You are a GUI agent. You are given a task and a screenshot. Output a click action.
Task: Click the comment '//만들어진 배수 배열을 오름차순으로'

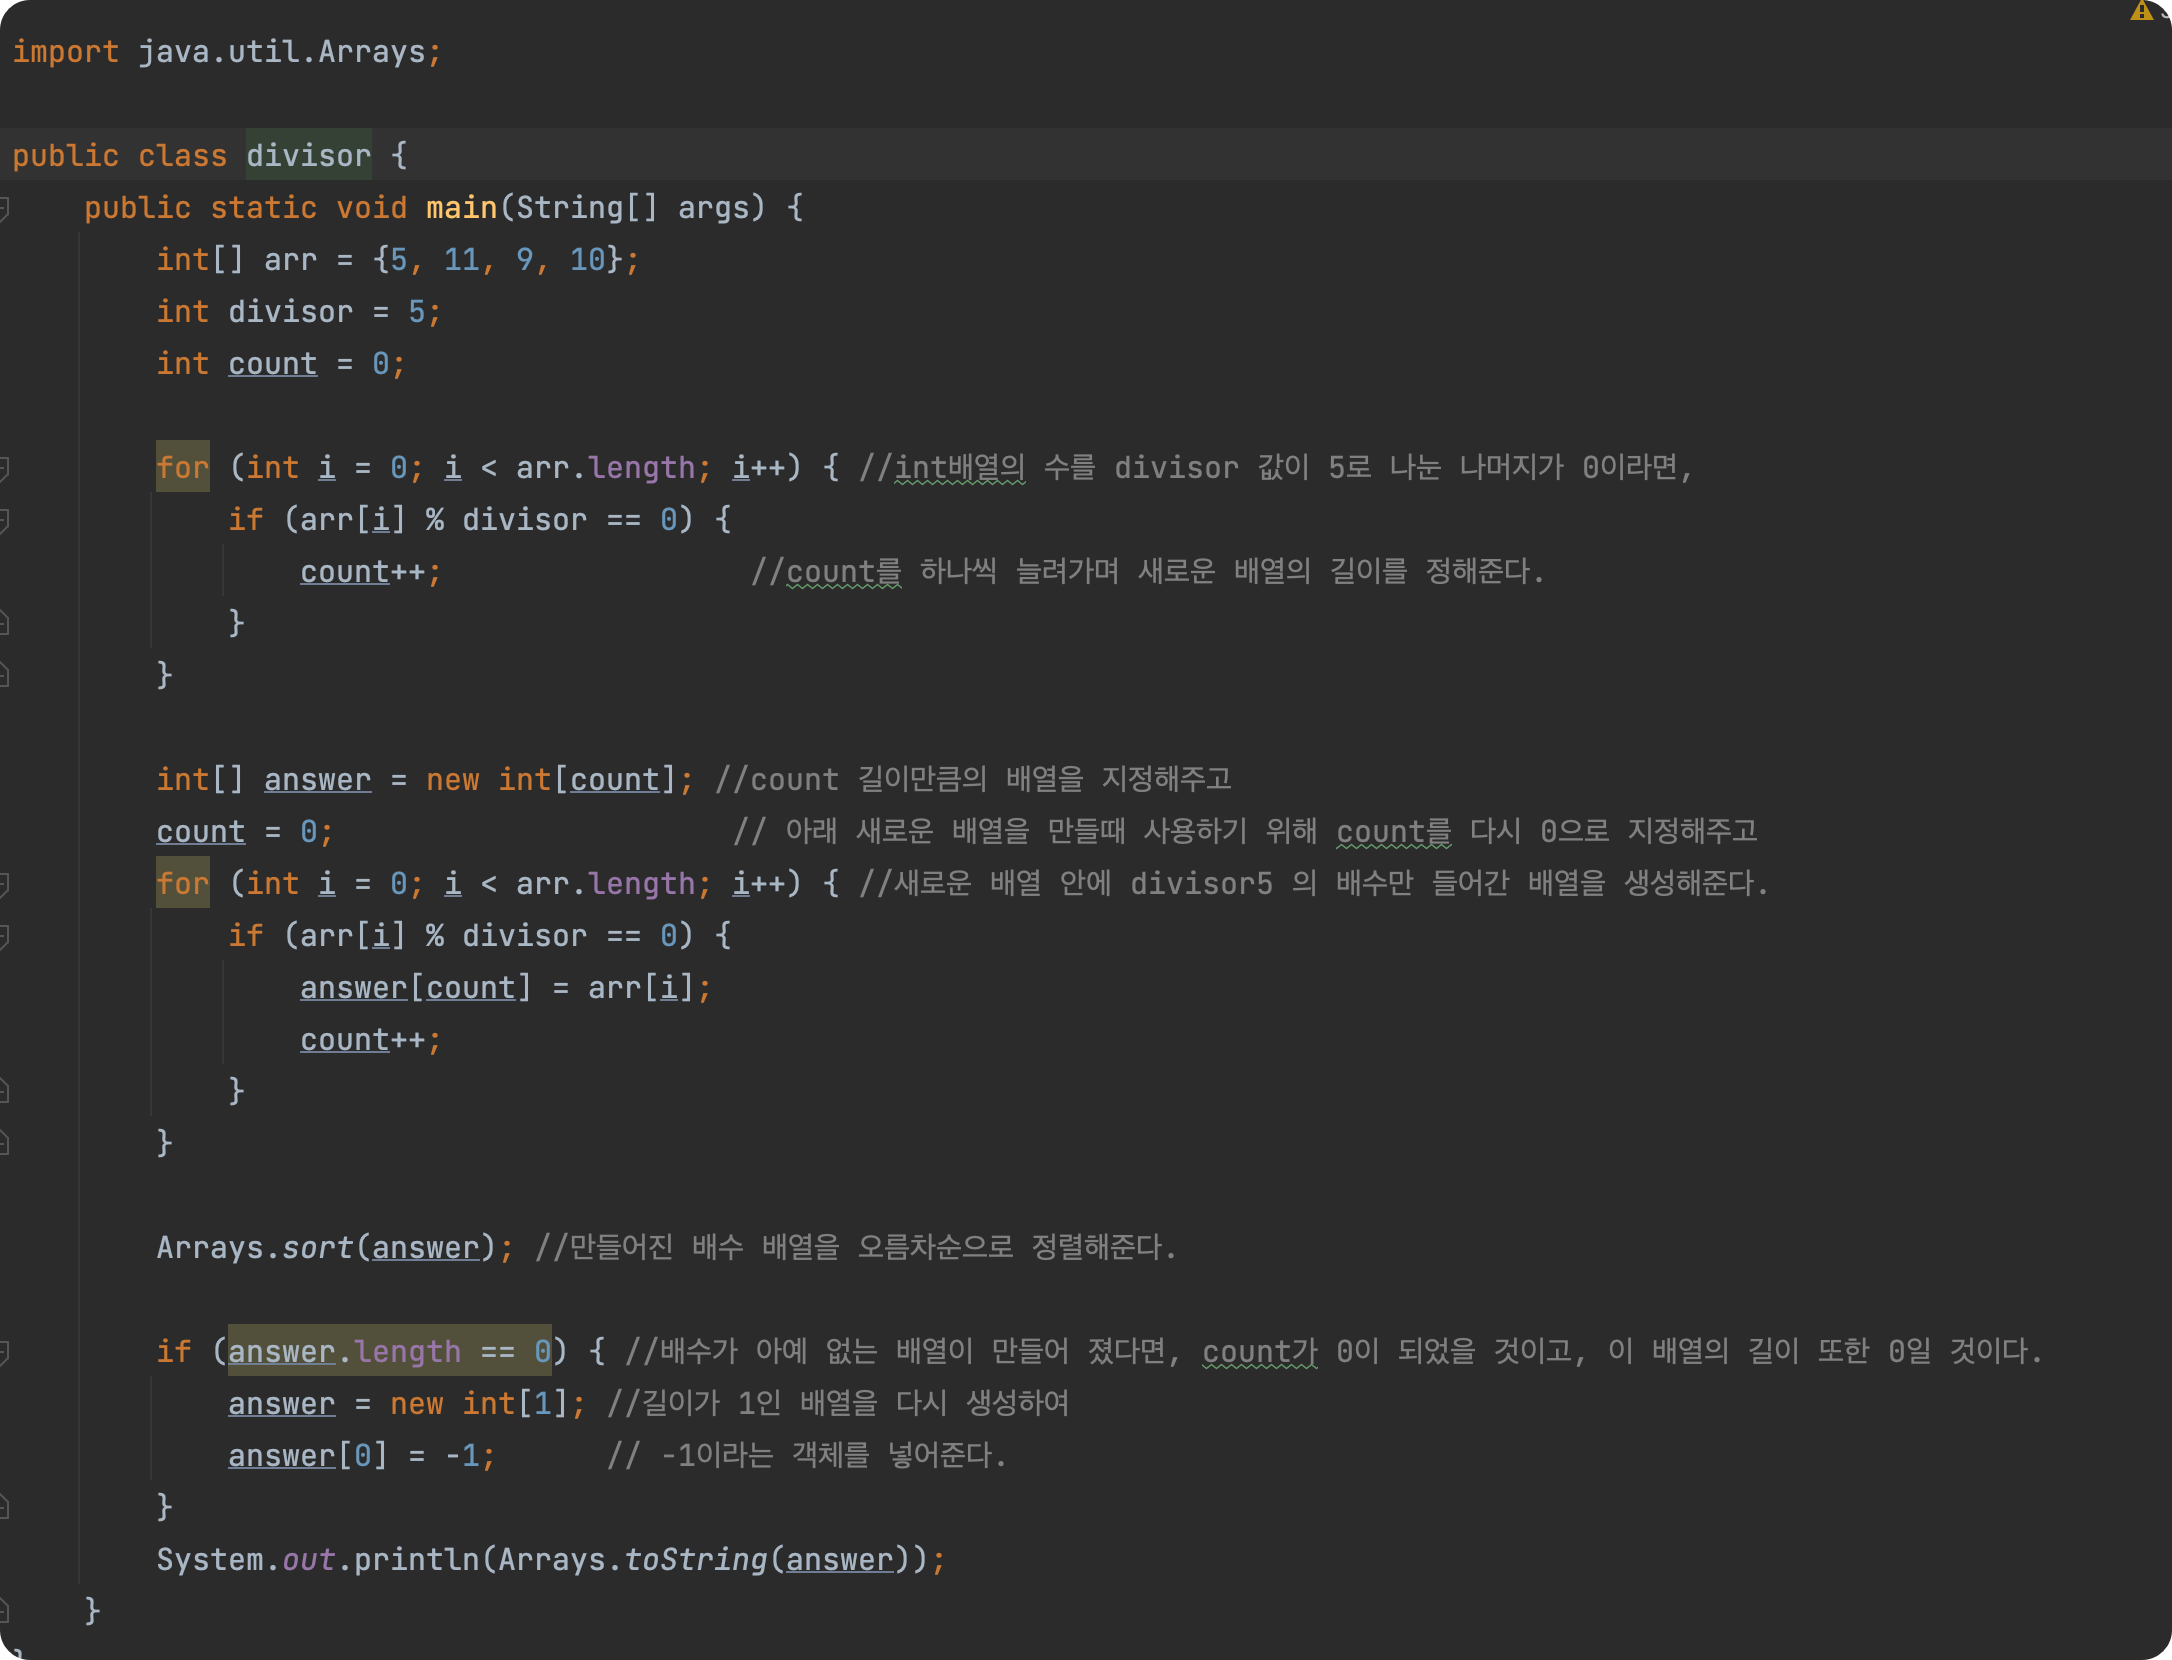[x=856, y=1247]
